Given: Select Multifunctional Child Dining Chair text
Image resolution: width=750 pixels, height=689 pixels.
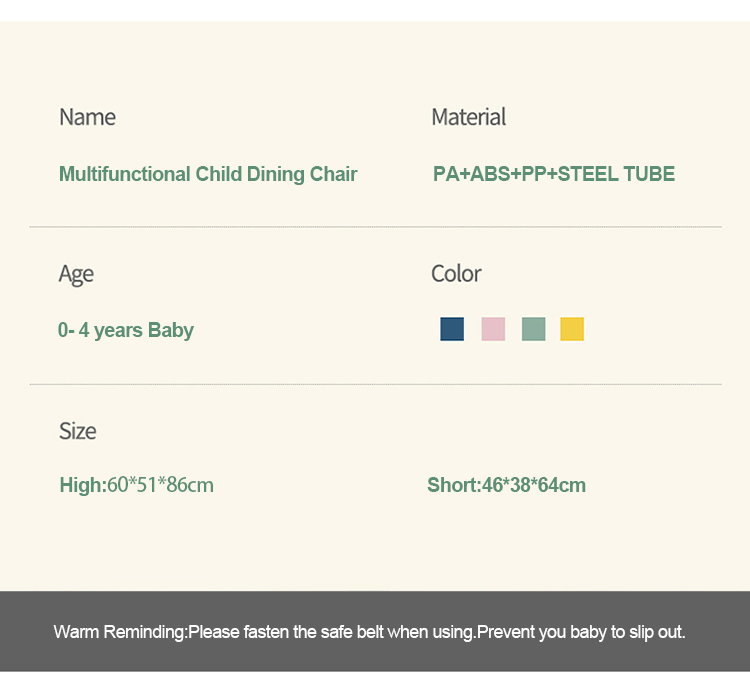Looking at the screenshot, I should click(x=208, y=174).
